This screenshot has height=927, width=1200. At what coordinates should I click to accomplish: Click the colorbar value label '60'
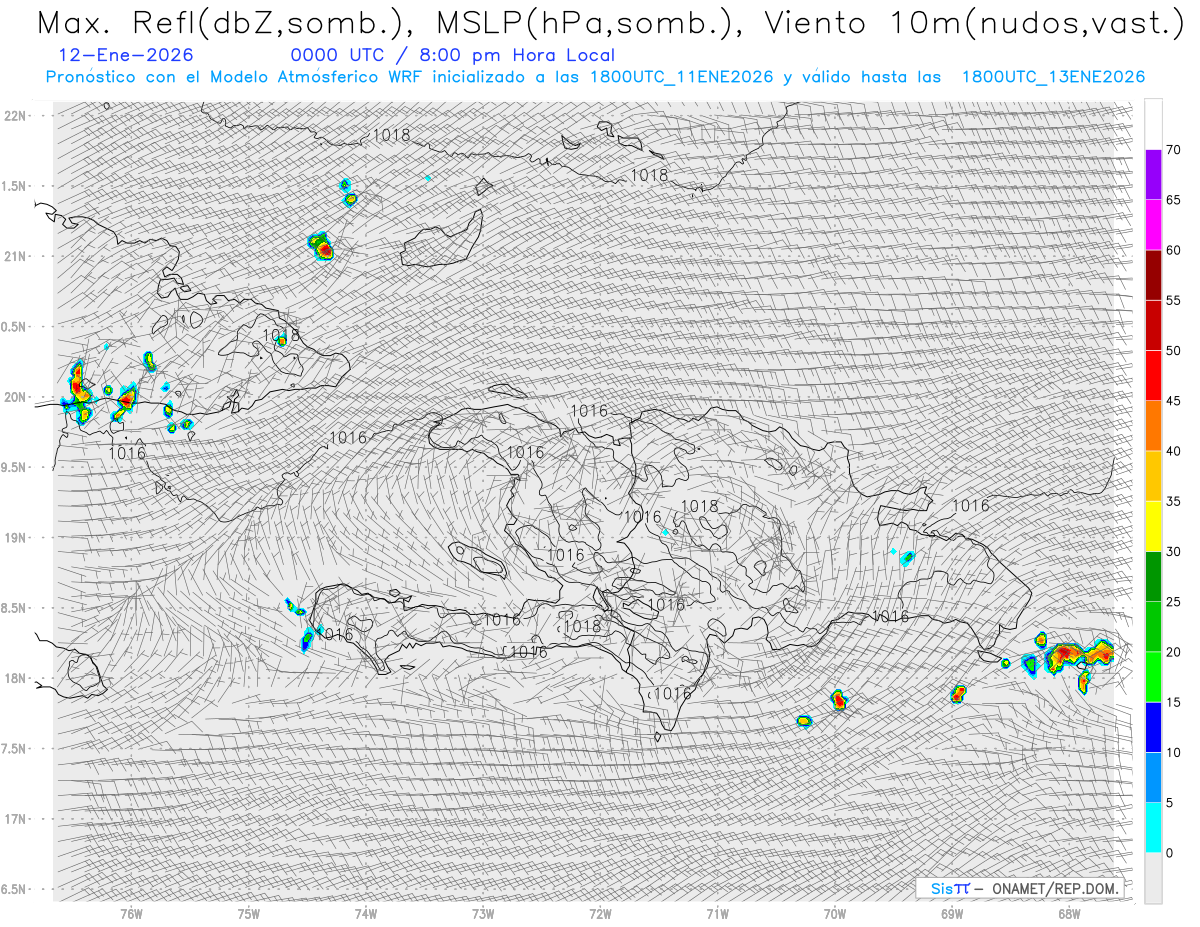pos(1174,250)
